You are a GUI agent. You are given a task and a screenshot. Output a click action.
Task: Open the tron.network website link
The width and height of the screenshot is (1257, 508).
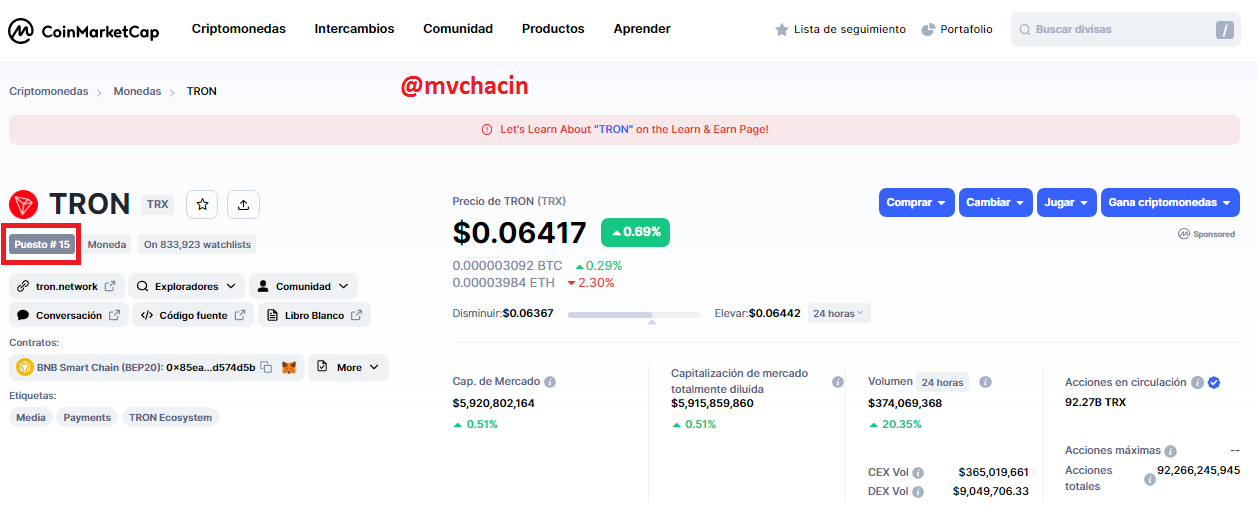point(67,286)
